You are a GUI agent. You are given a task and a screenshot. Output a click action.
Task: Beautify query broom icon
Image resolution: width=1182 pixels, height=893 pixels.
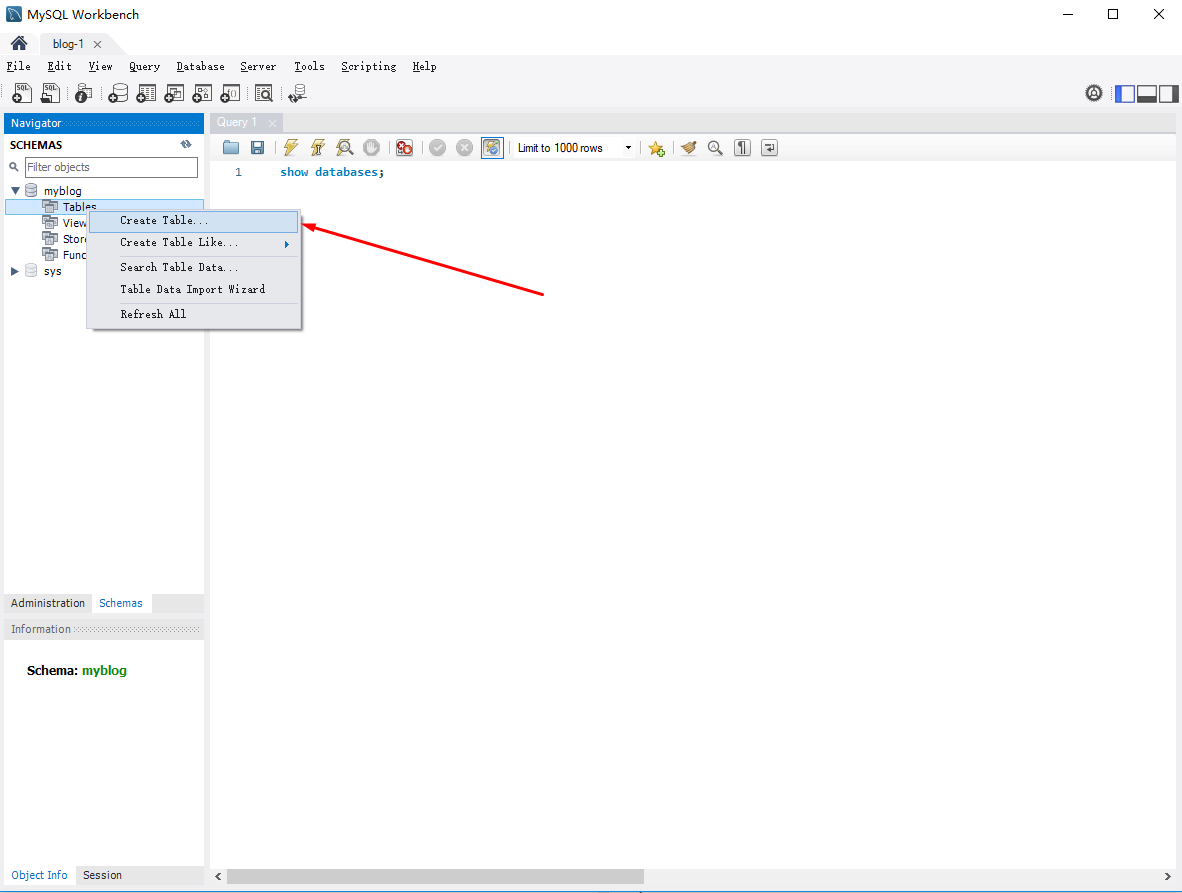[x=688, y=148]
